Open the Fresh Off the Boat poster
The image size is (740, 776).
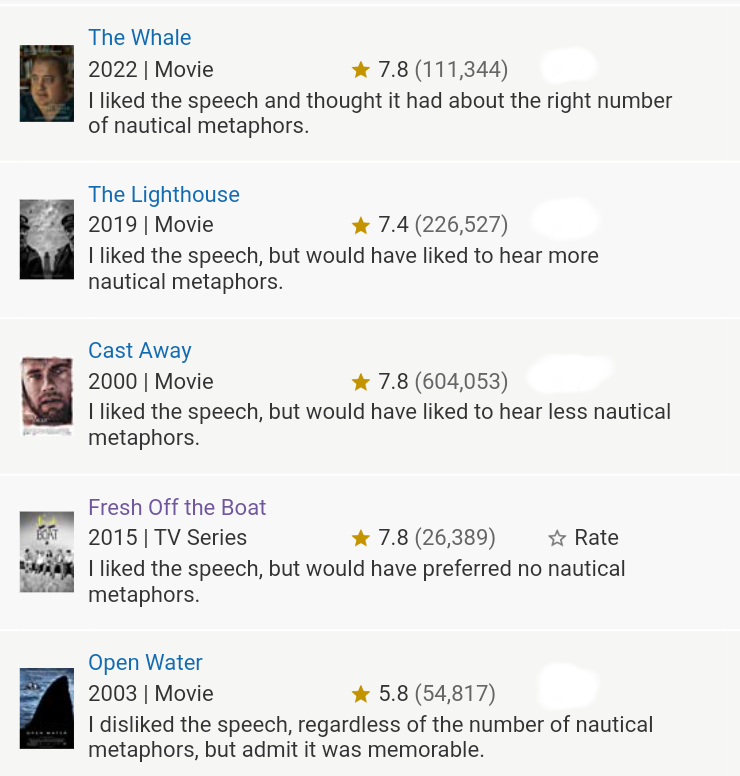pos(47,552)
